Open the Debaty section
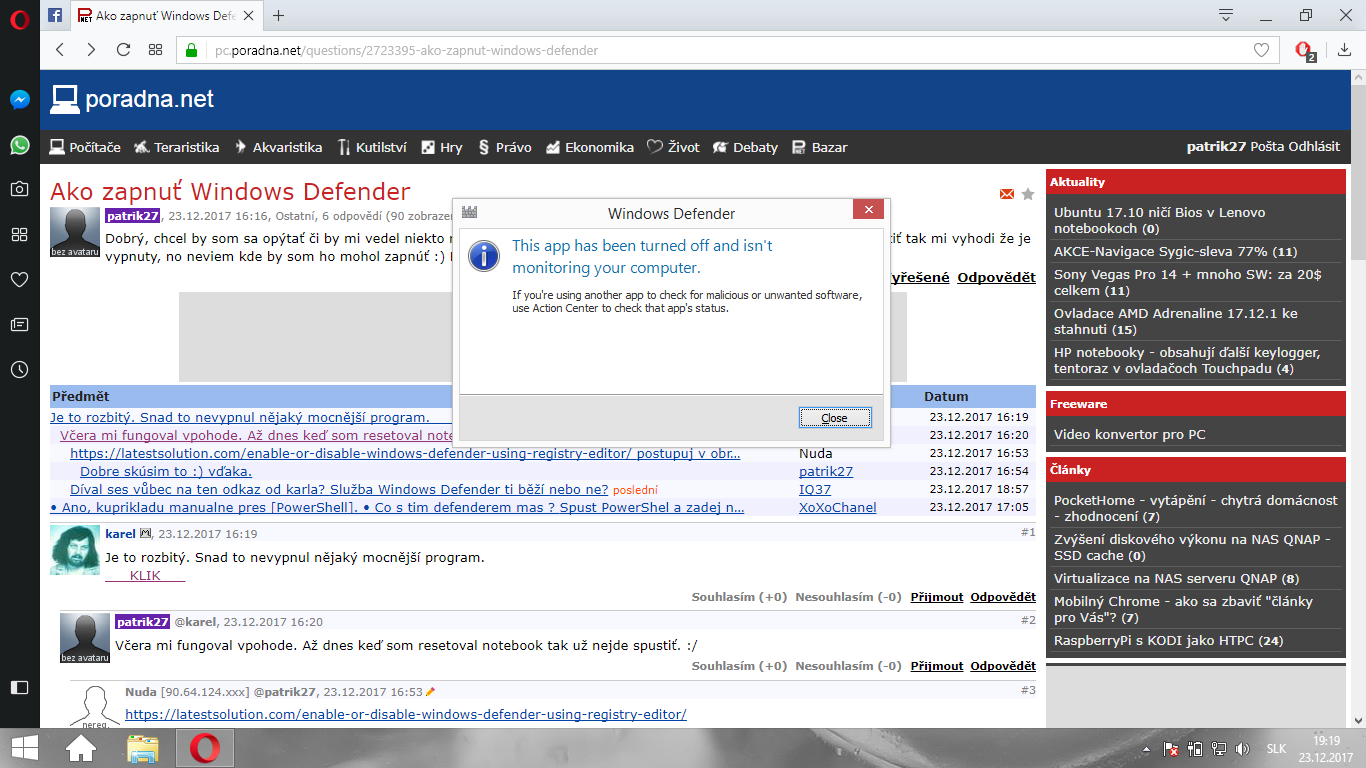This screenshot has width=1366, height=768. 745,147
